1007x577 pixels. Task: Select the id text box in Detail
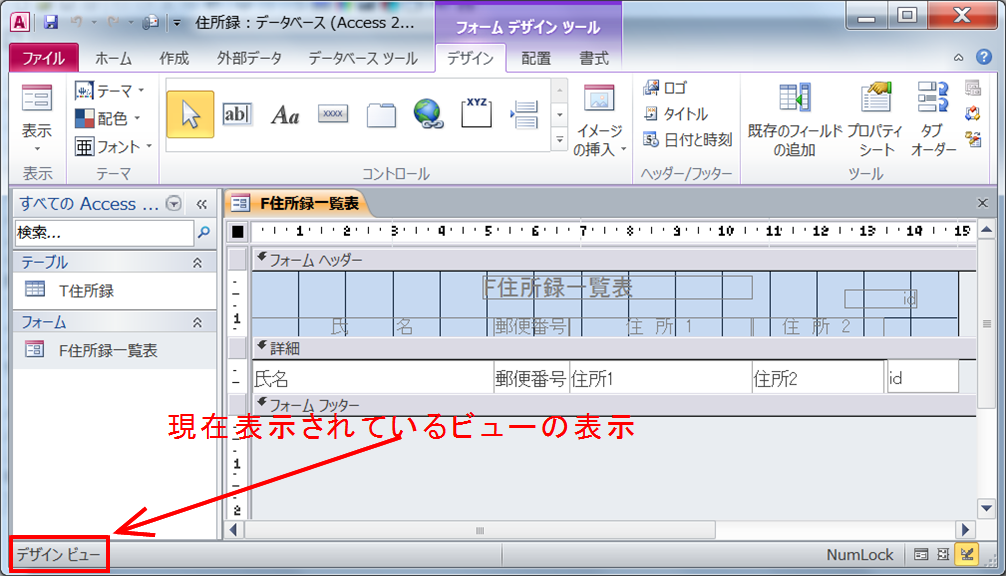click(923, 378)
